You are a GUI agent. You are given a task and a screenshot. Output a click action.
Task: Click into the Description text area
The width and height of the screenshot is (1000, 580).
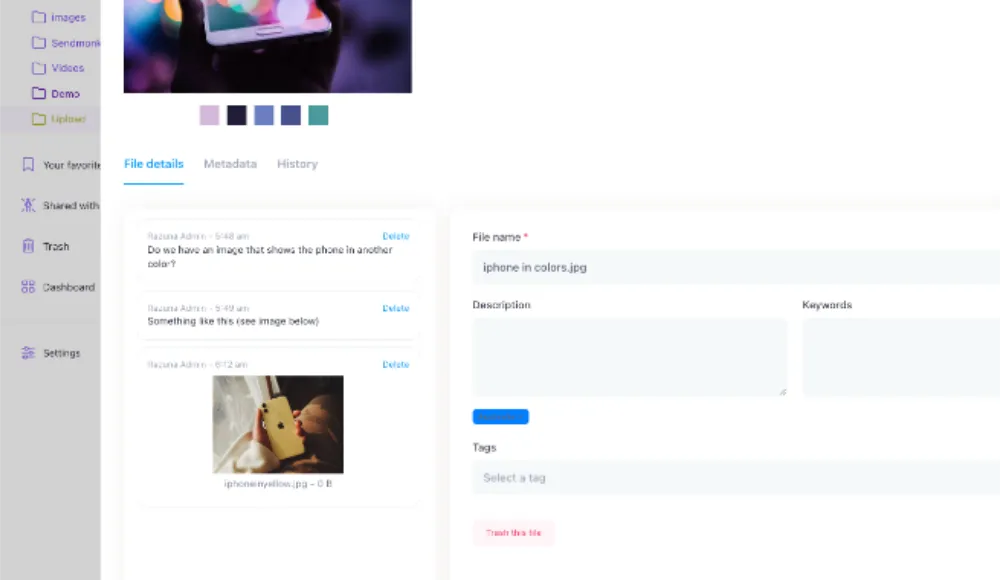(x=629, y=357)
